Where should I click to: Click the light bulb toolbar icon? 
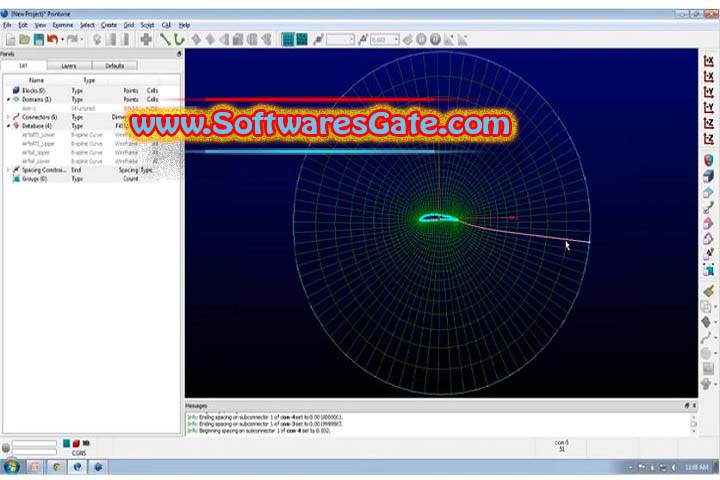click(96, 40)
